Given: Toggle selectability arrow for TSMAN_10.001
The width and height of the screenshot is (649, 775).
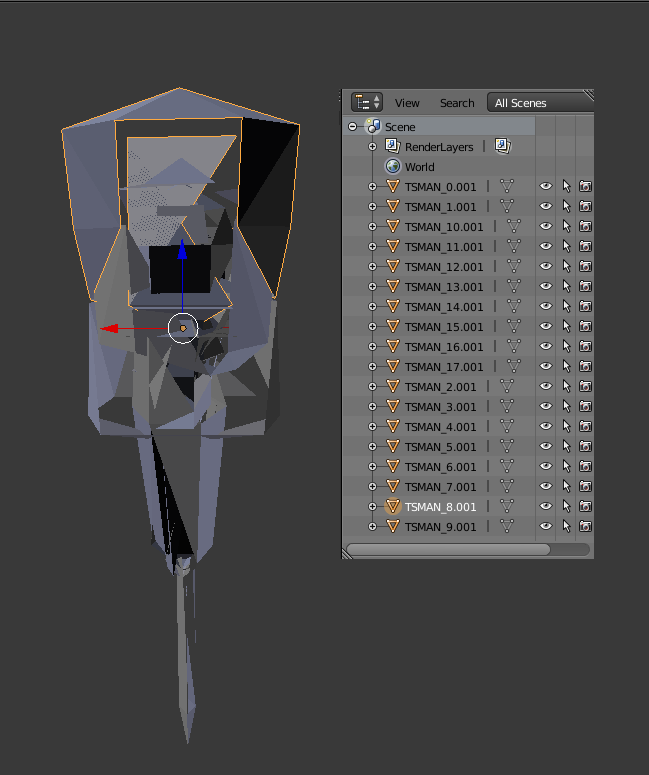Looking at the screenshot, I should (566, 226).
